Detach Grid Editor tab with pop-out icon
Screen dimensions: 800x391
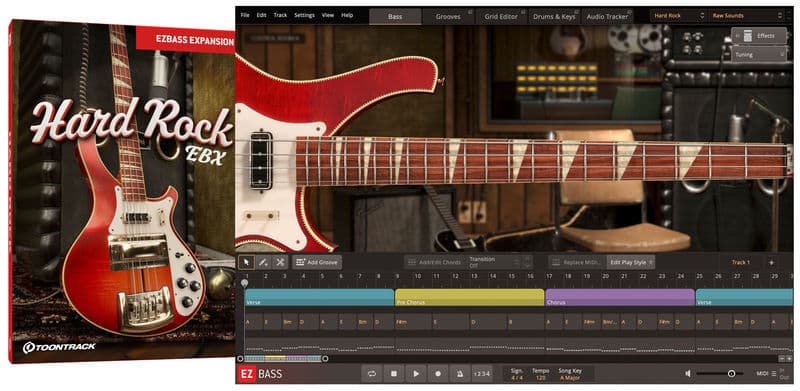coord(523,12)
